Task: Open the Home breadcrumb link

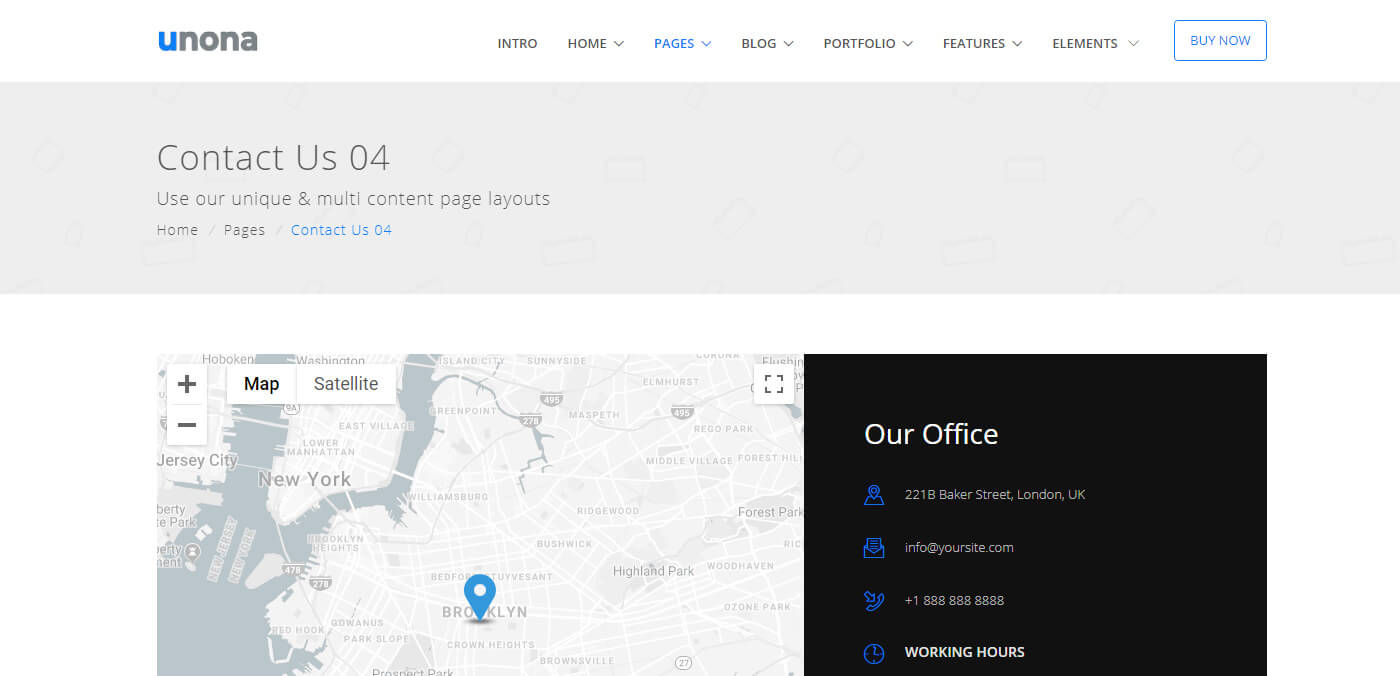Action: click(x=177, y=229)
